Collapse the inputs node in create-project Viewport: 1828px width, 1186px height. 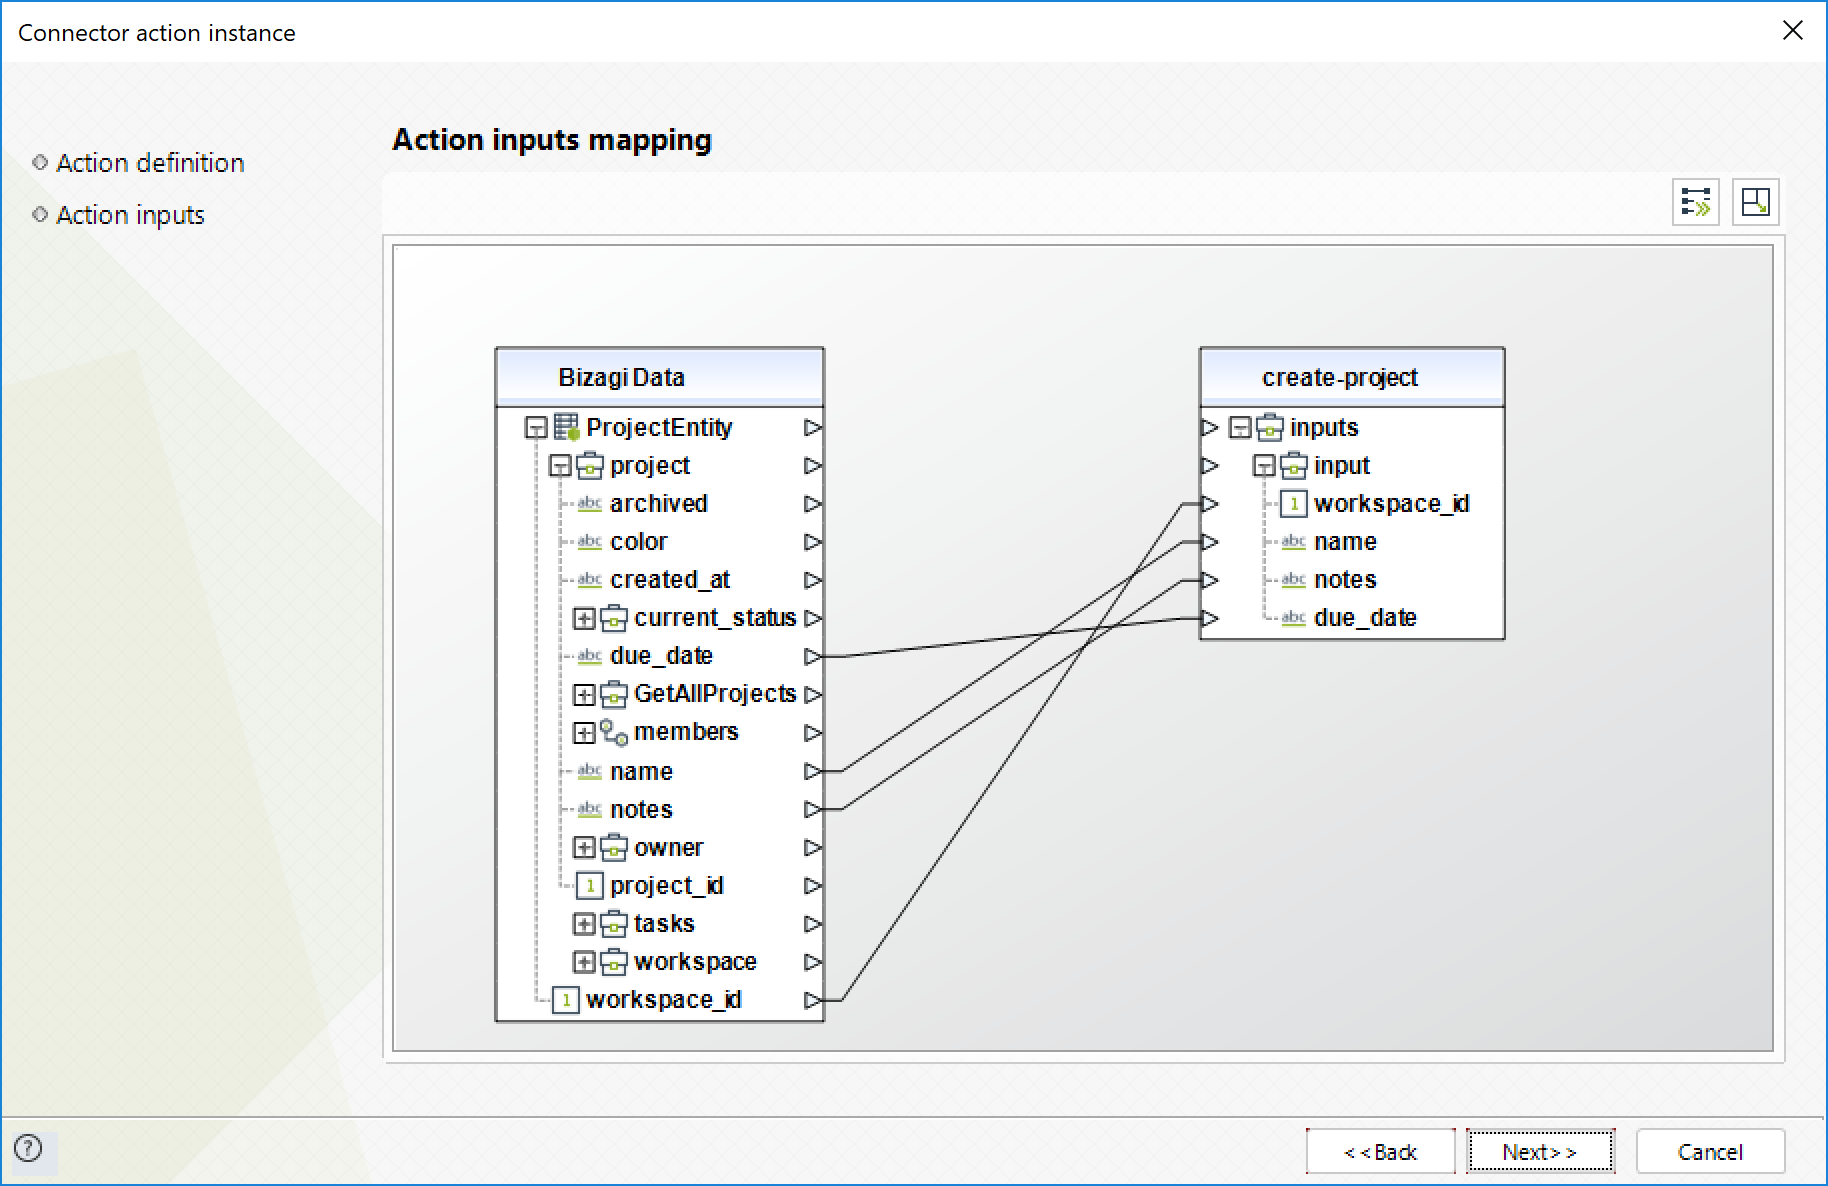point(1240,428)
